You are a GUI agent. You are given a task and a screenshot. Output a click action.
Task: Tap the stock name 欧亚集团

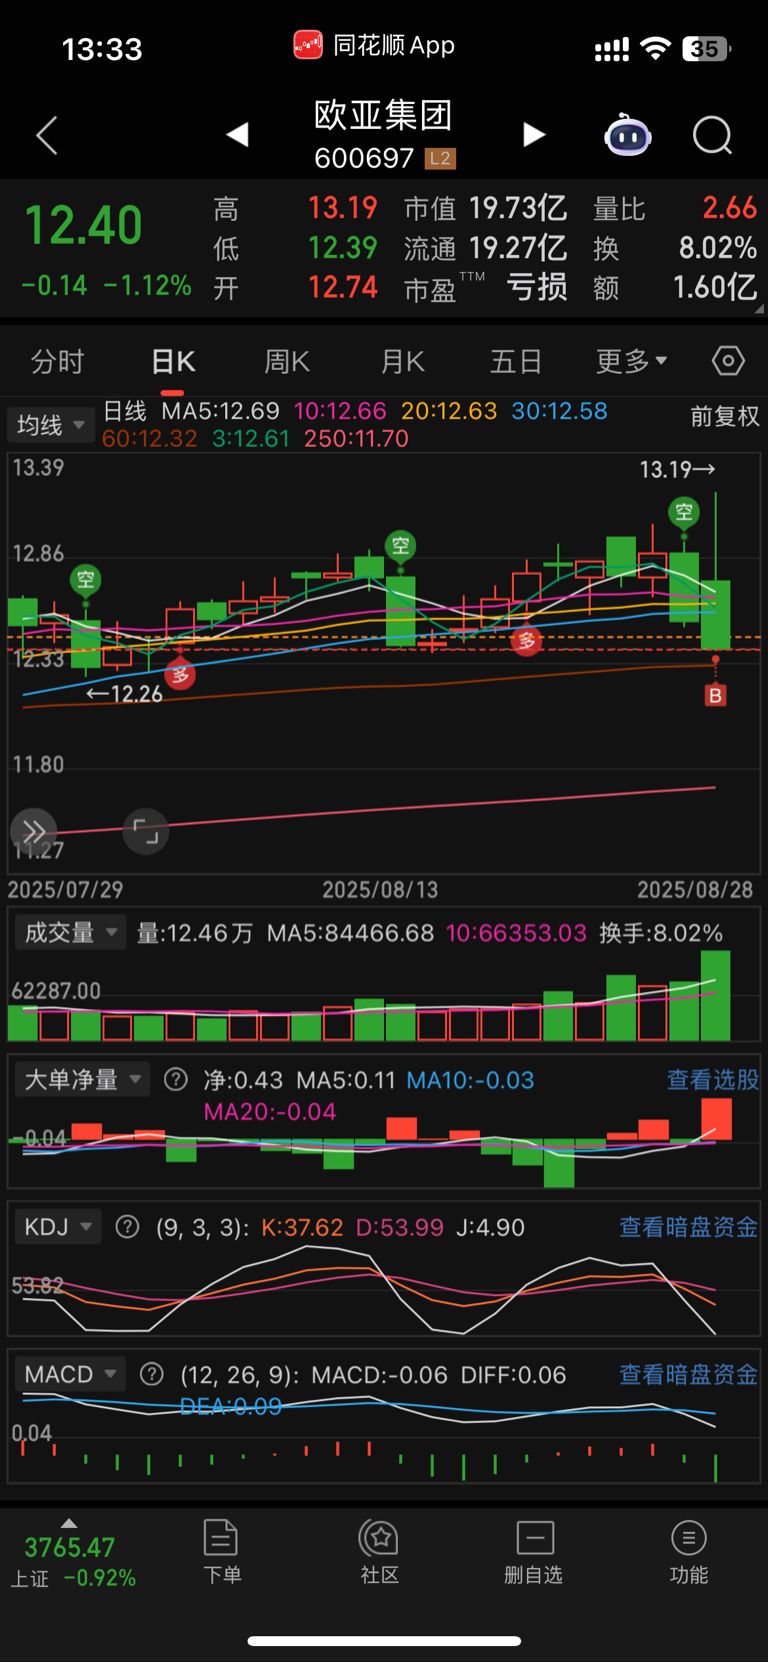tap(383, 115)
